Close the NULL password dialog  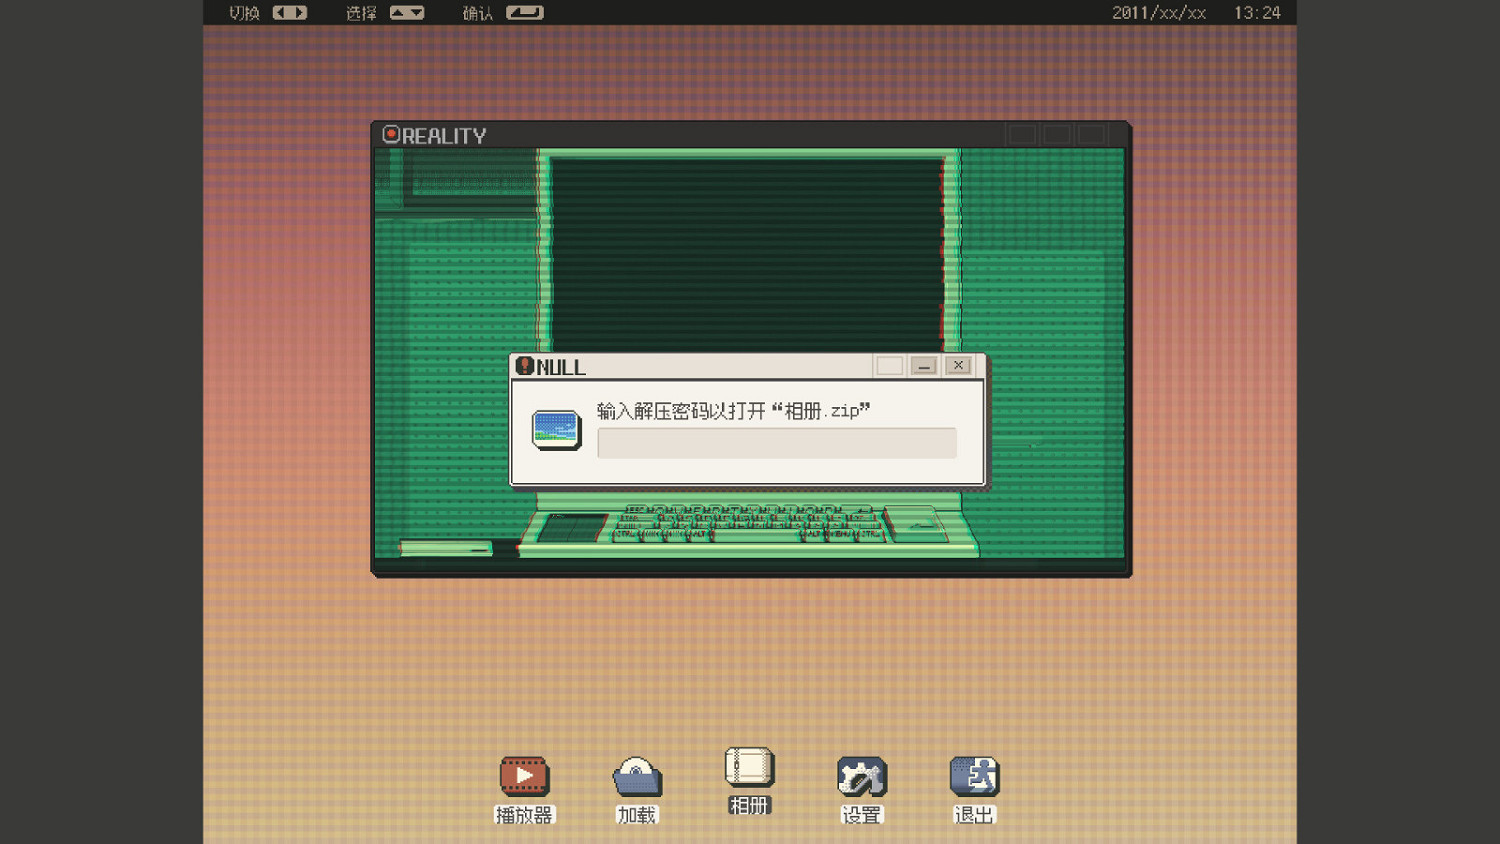coord(958,366)
